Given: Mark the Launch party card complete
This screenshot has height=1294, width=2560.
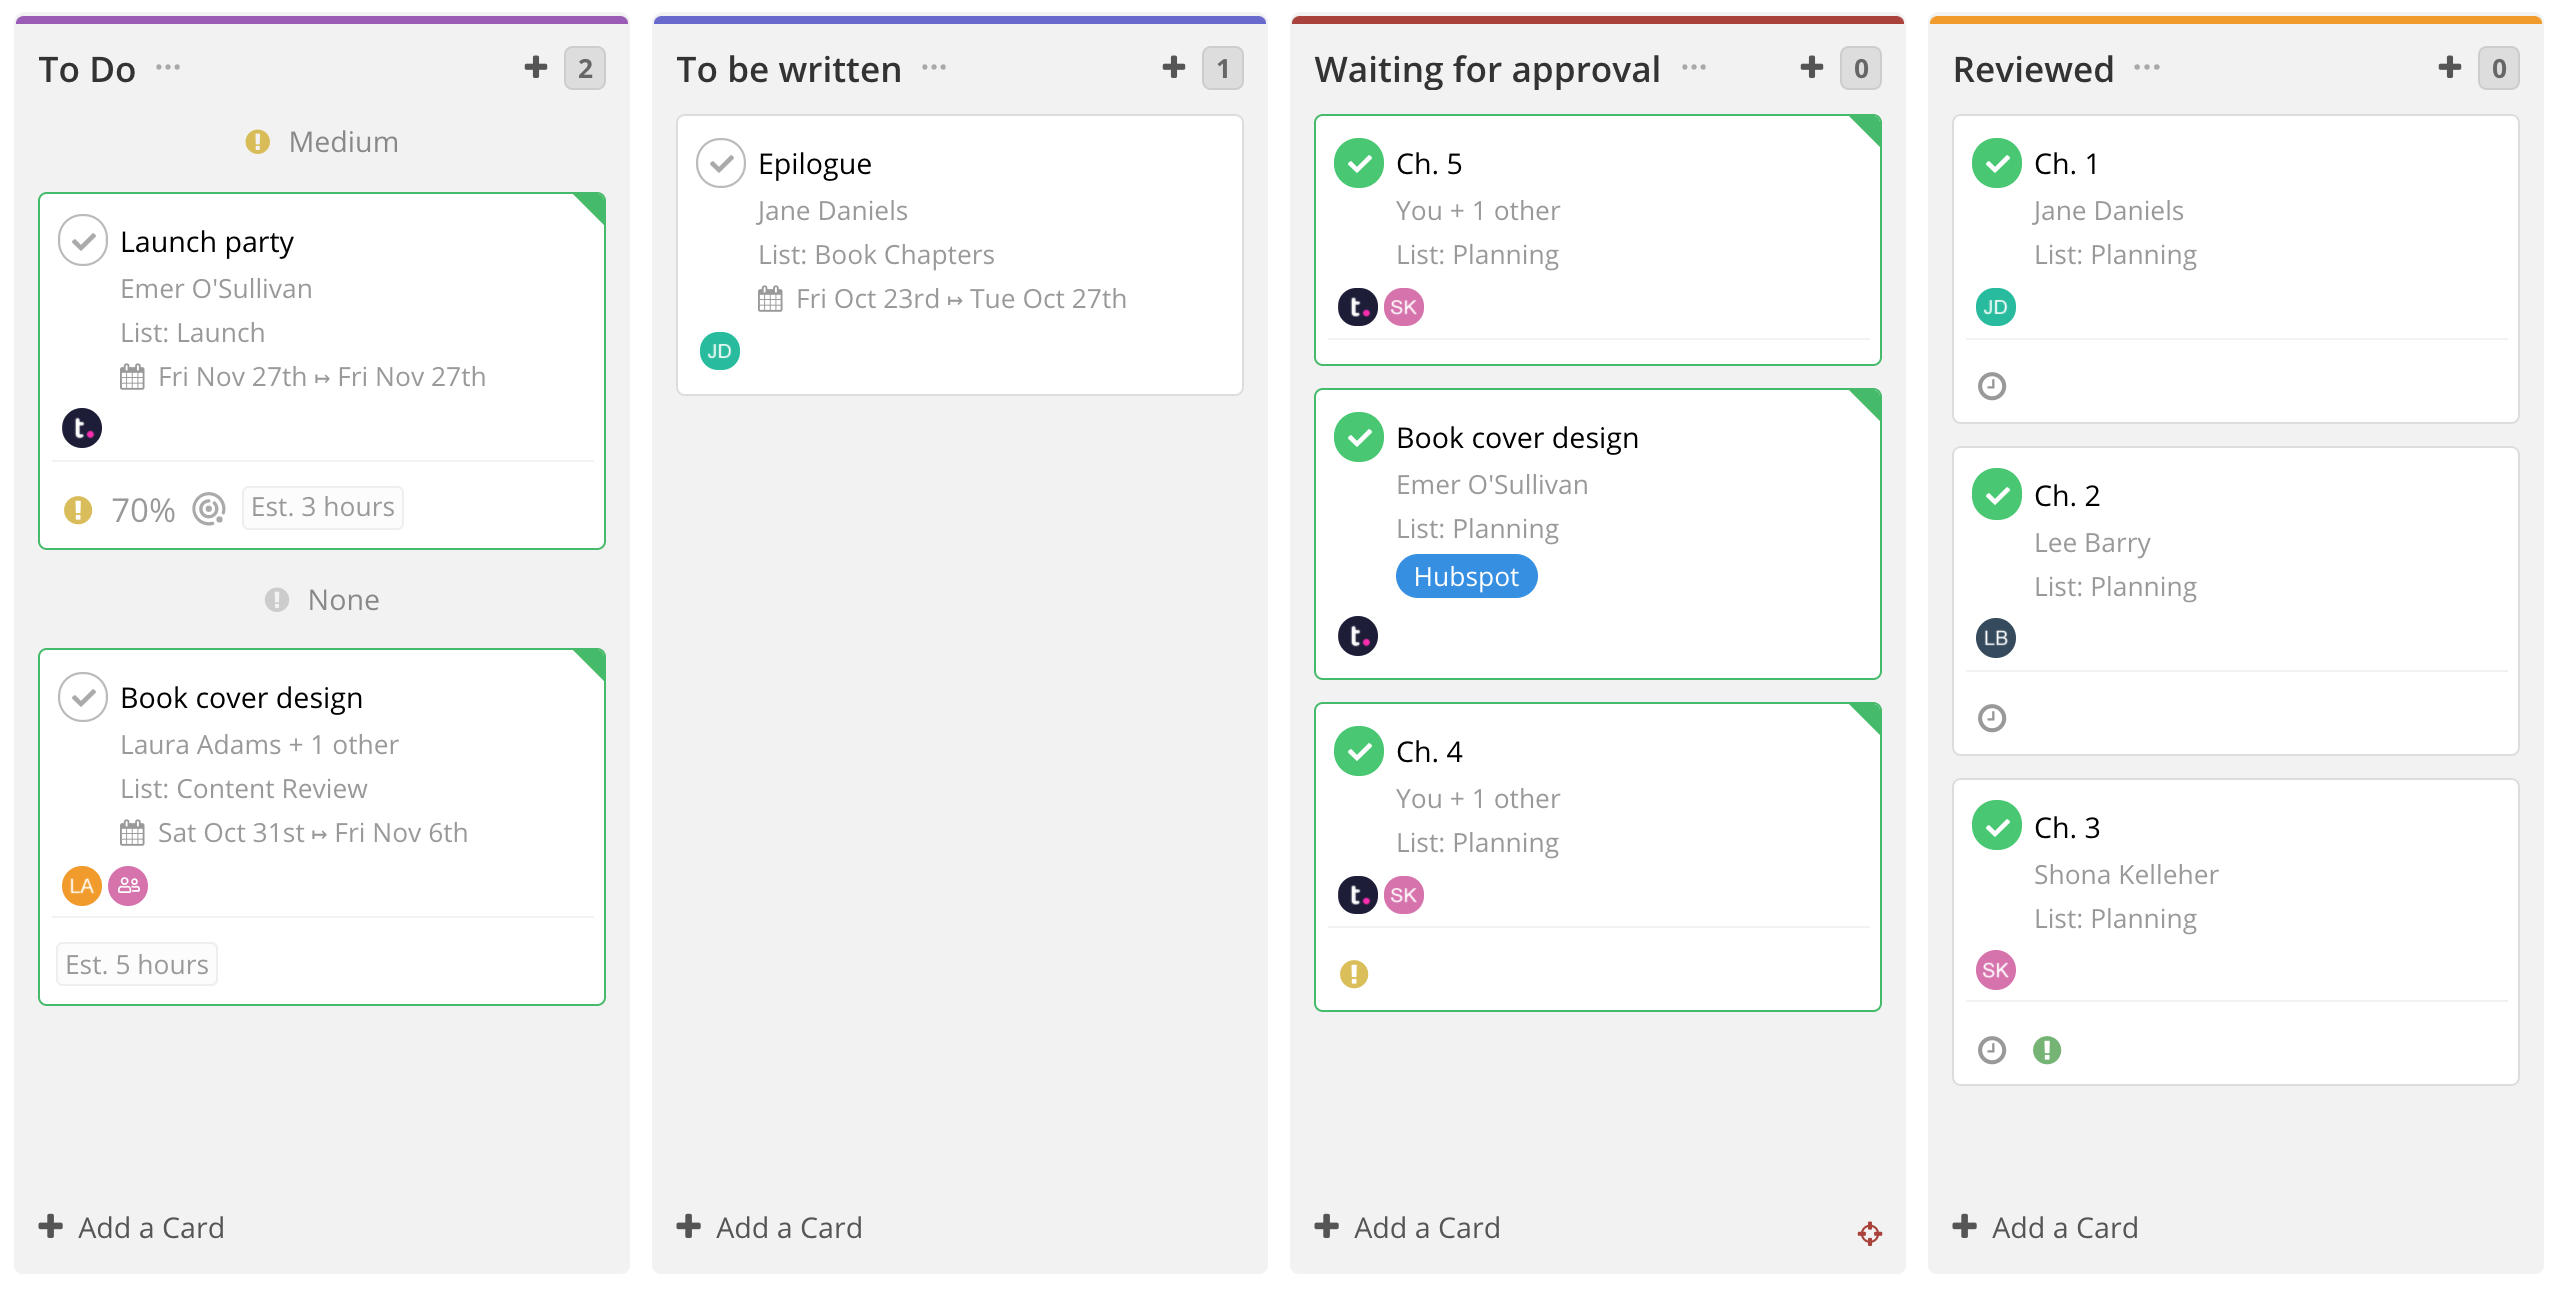Looking at the screenshot, I should click(84, 240).
